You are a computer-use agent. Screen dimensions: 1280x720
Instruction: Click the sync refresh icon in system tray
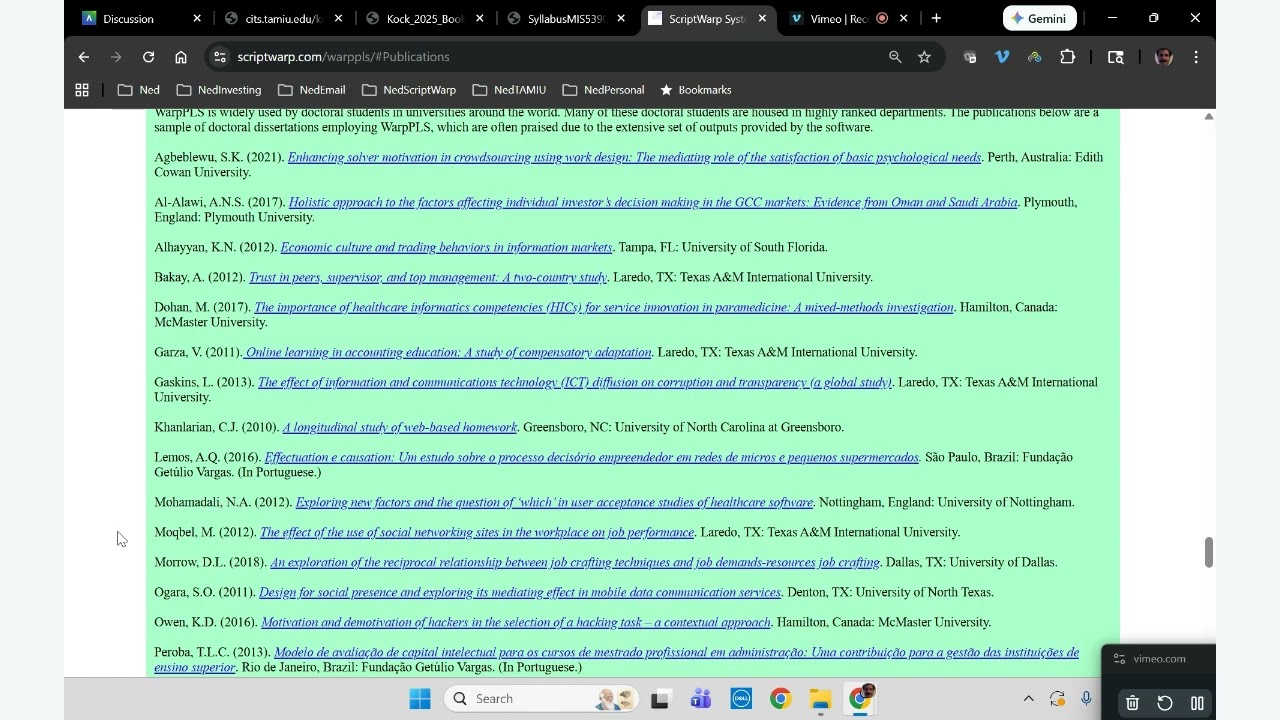coord(1057,699)
